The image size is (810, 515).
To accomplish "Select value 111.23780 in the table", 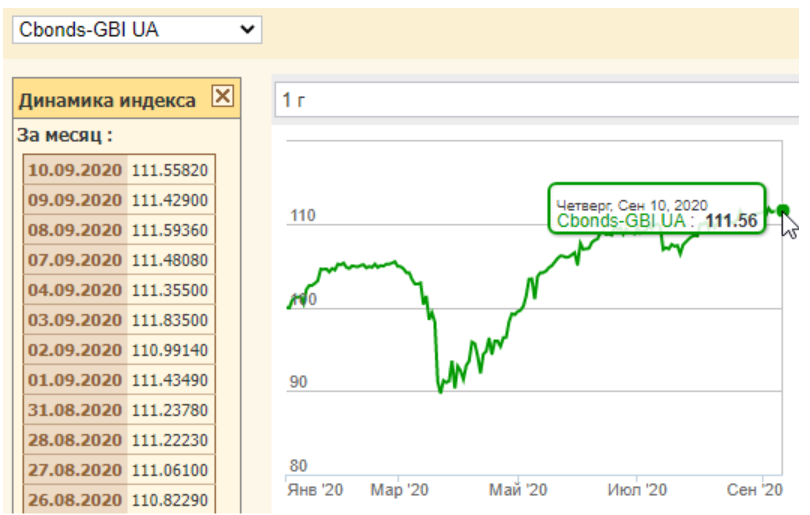I will tap(170, 410).
